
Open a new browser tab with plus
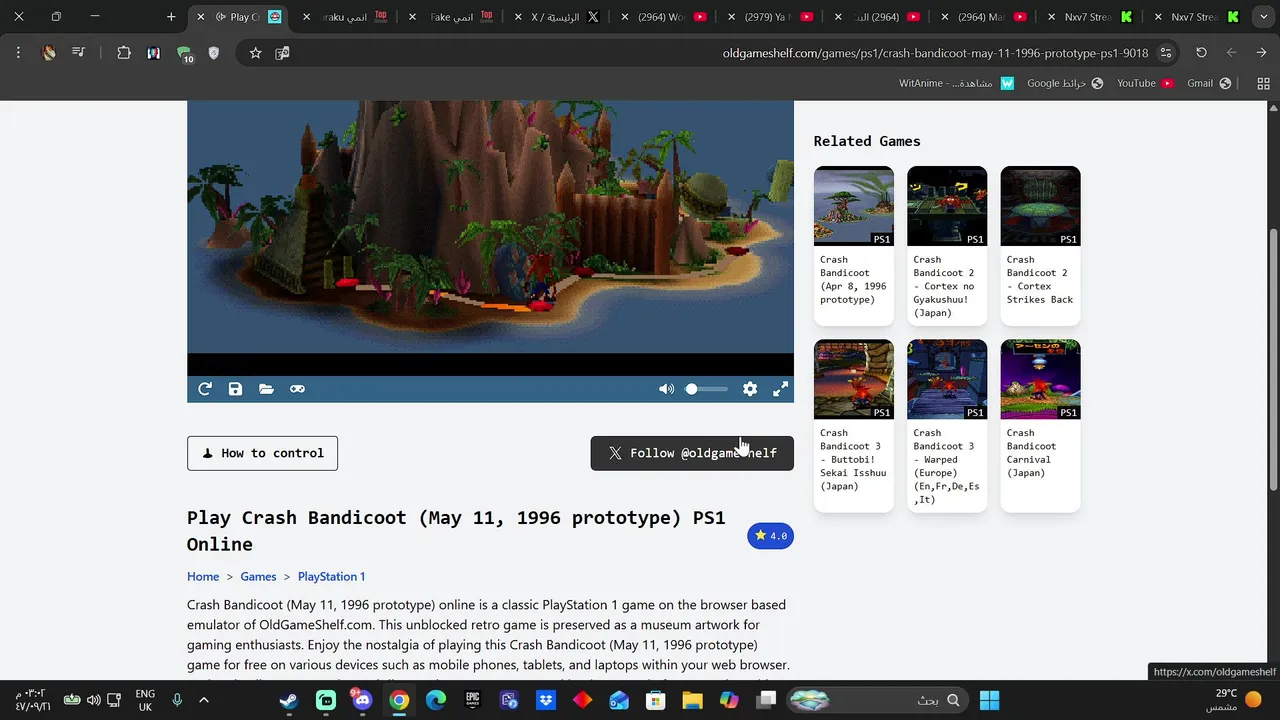pyautogui.click(x=171, y=17)
